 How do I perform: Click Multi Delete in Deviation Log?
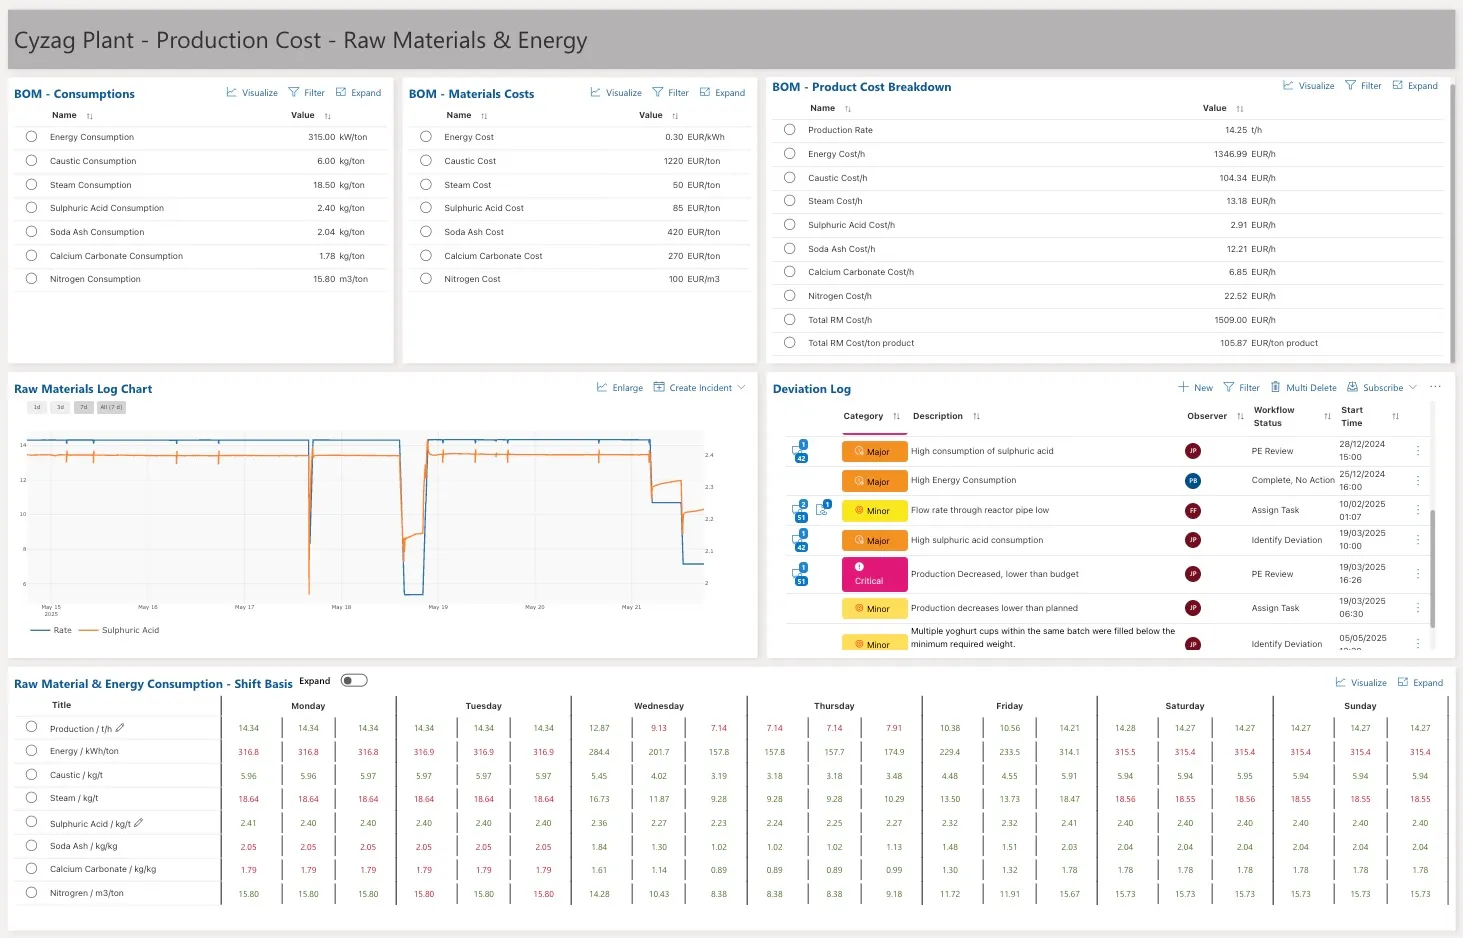coord(1303,388)
